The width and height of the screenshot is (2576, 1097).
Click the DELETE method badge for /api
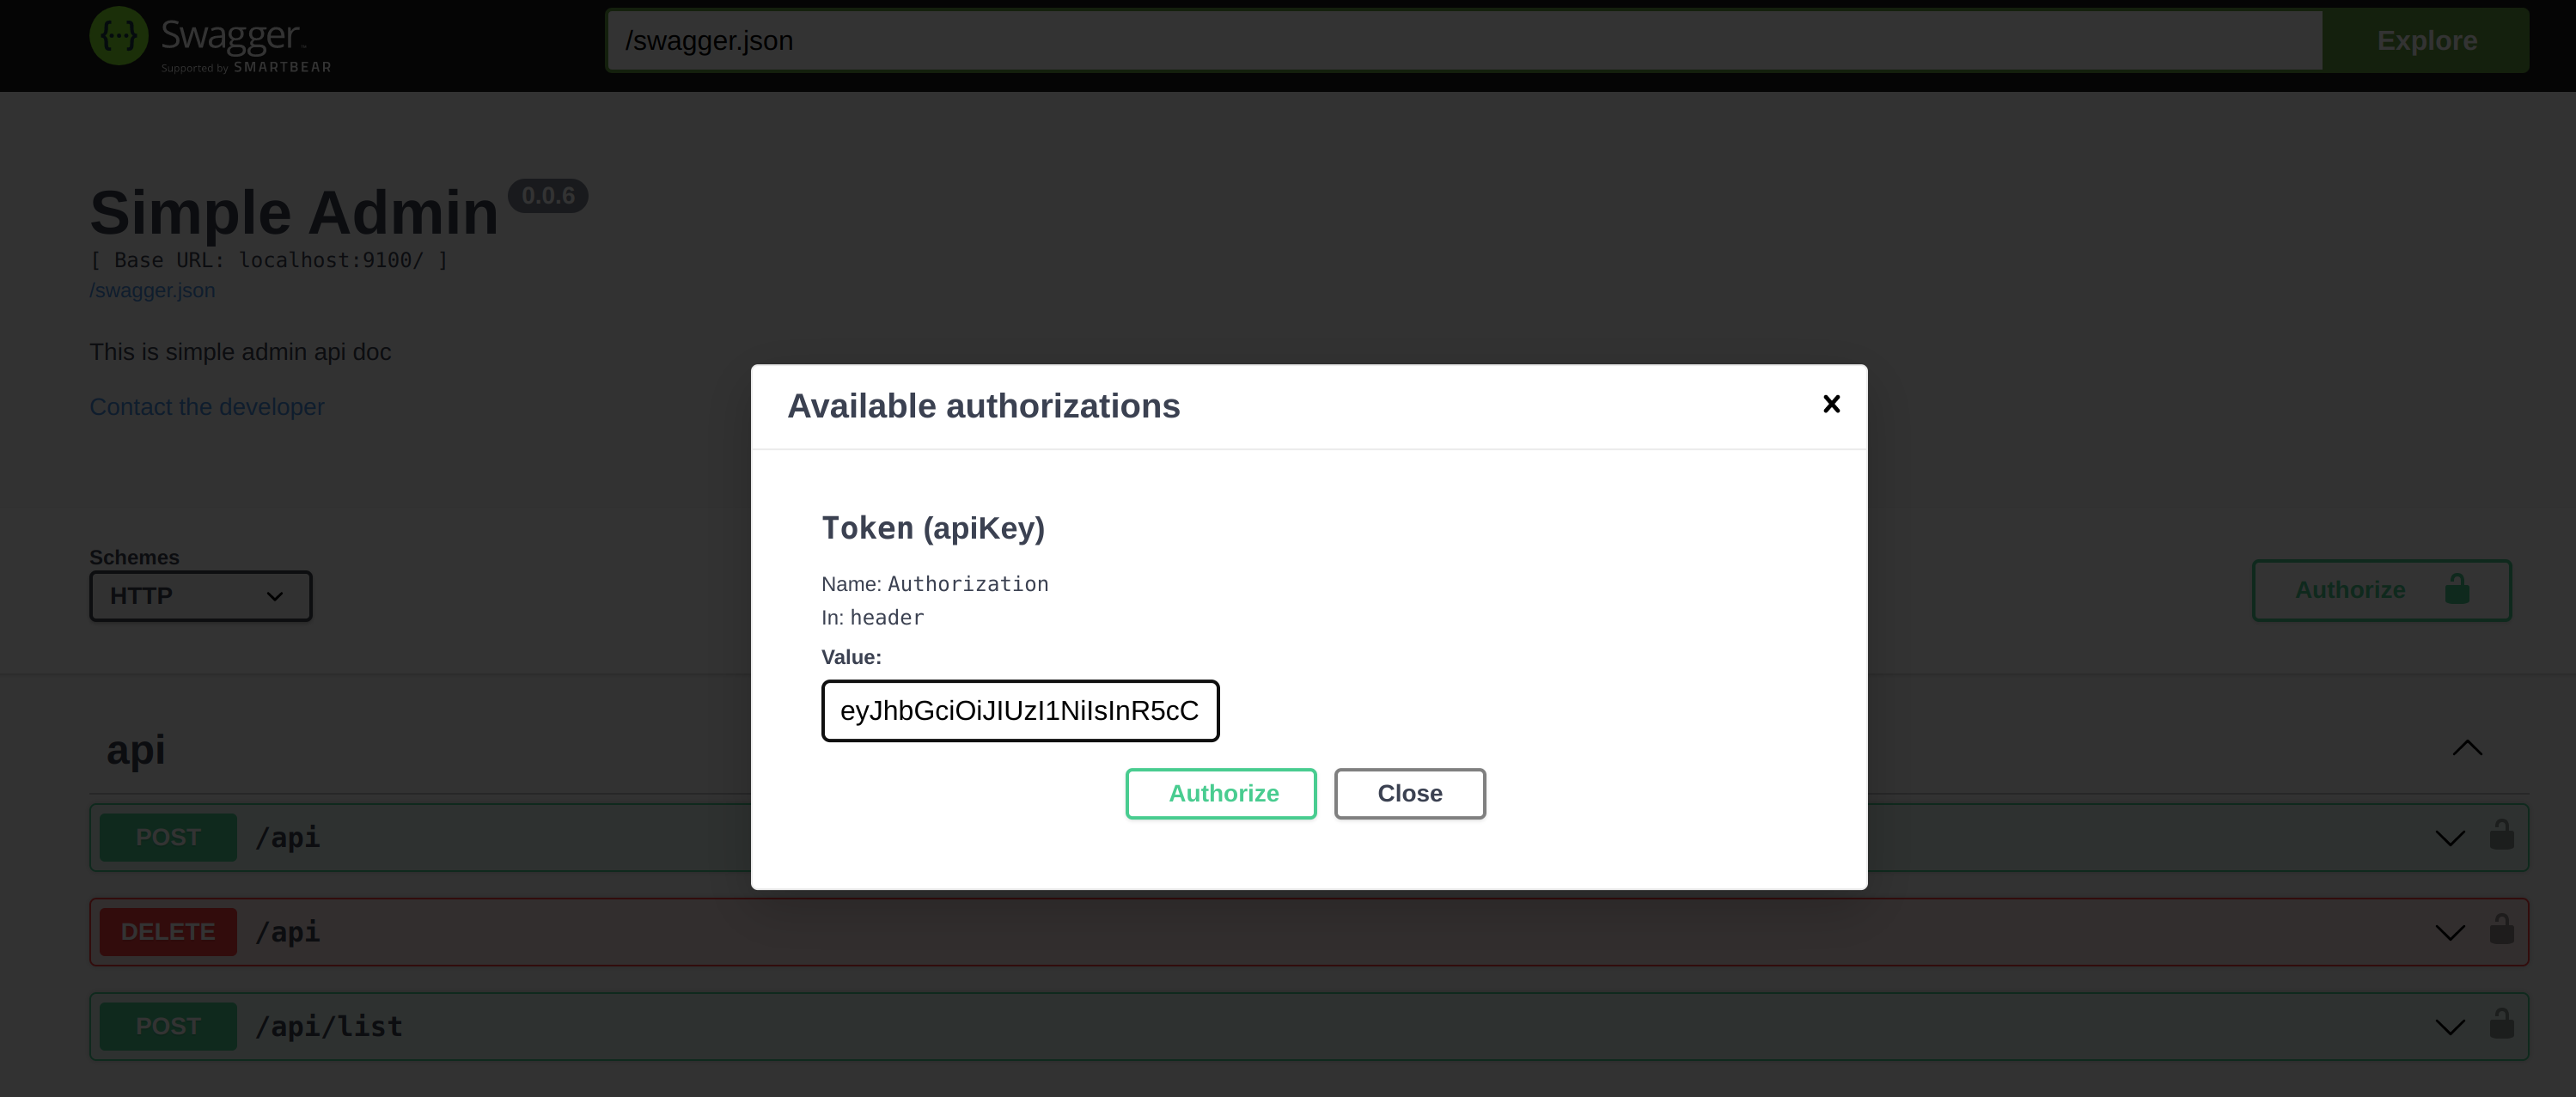pos(168,932)
